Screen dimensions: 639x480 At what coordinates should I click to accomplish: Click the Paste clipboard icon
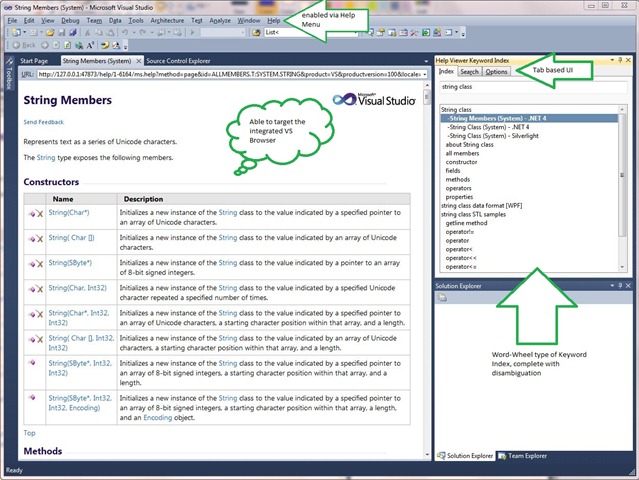110,32
